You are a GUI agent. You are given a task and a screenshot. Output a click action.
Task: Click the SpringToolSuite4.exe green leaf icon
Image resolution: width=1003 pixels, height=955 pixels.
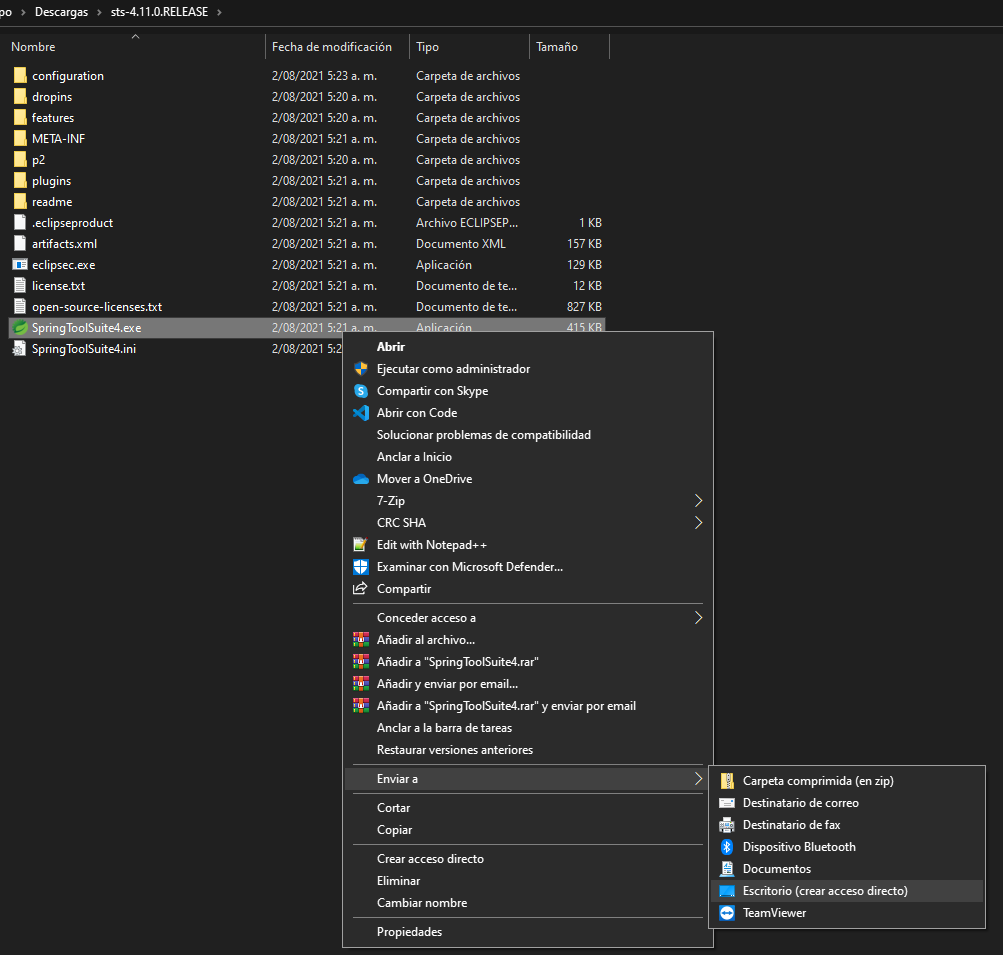20,328
